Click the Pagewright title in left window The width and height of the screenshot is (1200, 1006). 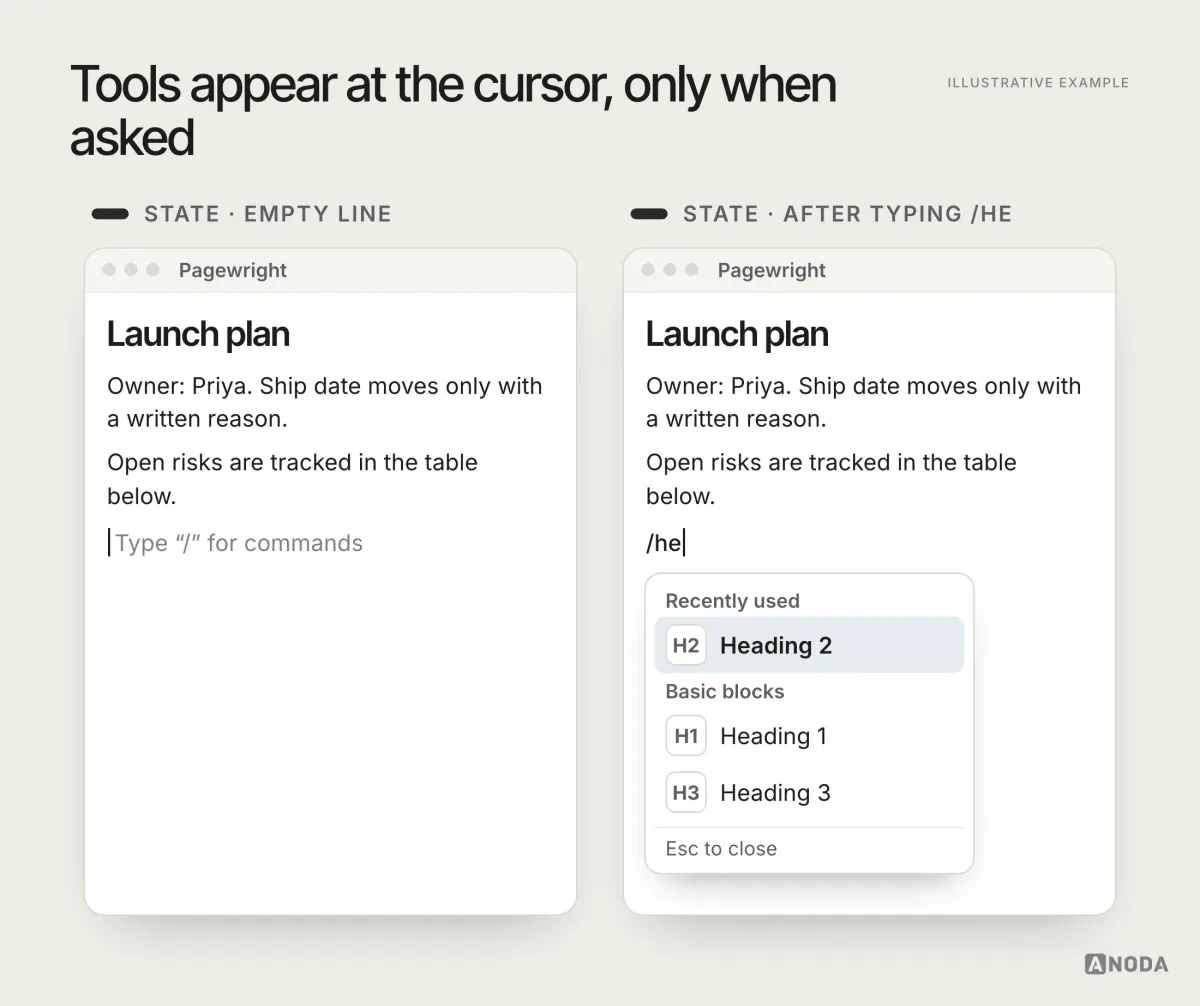coord(233,270)
